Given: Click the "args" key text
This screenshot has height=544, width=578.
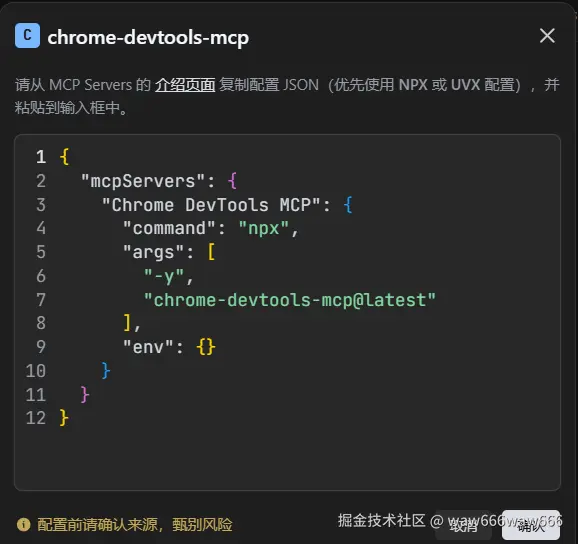Looking at the screenshot, I should click(x=153, y=252).
